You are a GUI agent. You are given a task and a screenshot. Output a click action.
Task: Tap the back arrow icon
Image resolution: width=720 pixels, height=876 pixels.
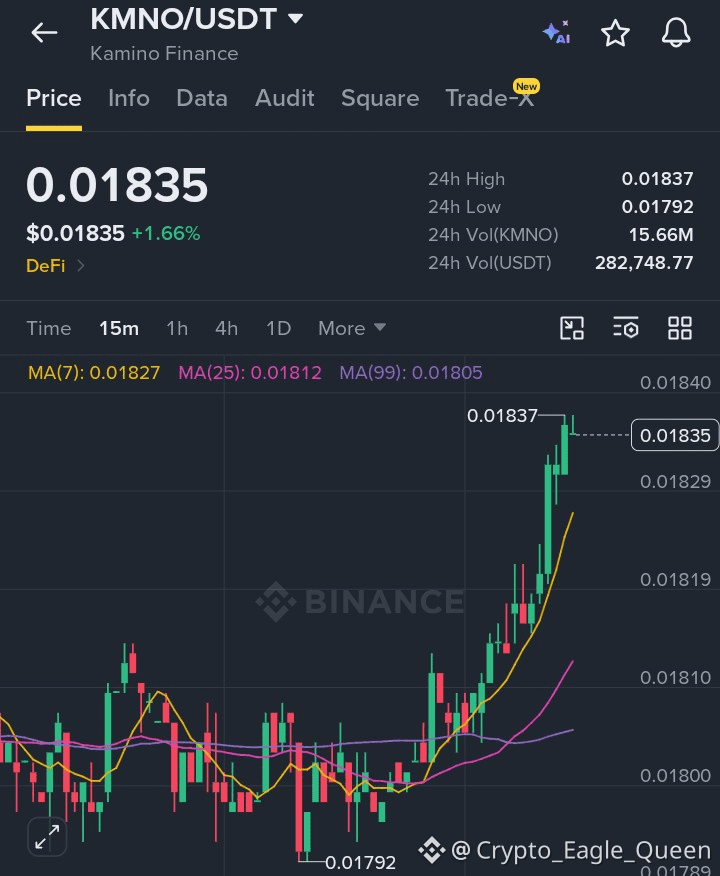click(x=44, y=33)
